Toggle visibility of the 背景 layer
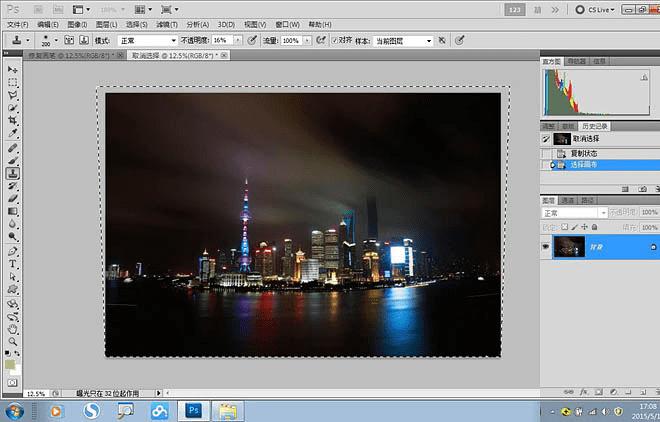This screenshot has height=422, width=660. (x=546, y=247)
